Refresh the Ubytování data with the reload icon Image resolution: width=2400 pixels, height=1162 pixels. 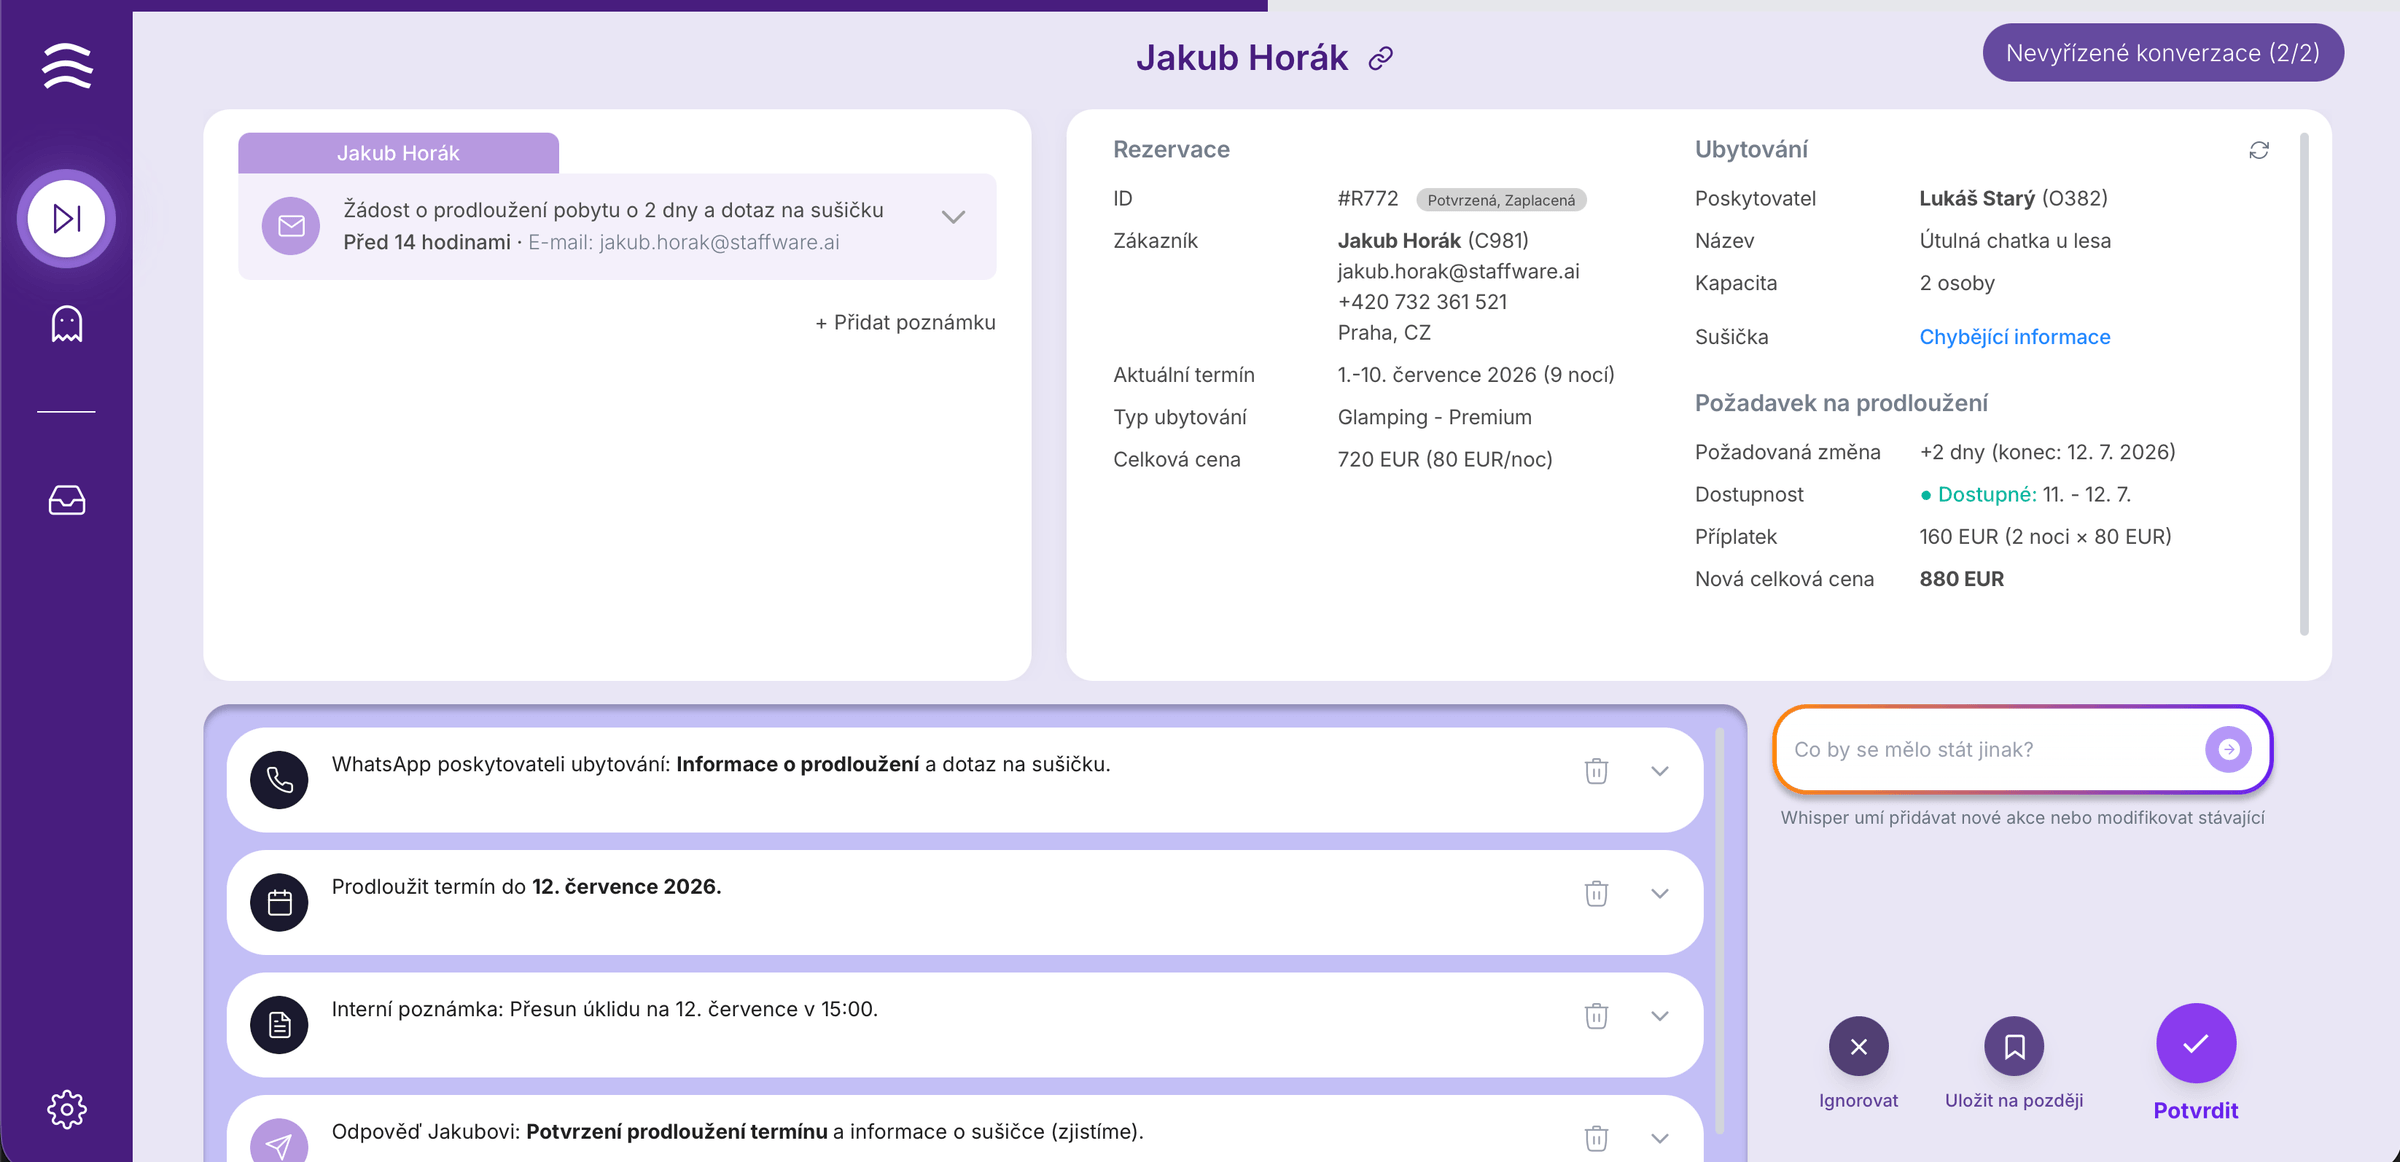2259,150
